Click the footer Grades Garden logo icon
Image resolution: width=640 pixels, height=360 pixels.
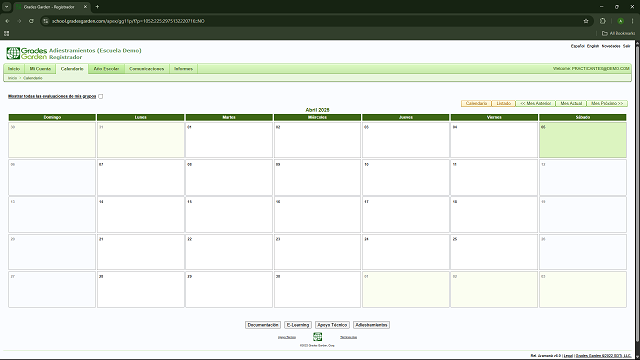click(x=318, y=337)
